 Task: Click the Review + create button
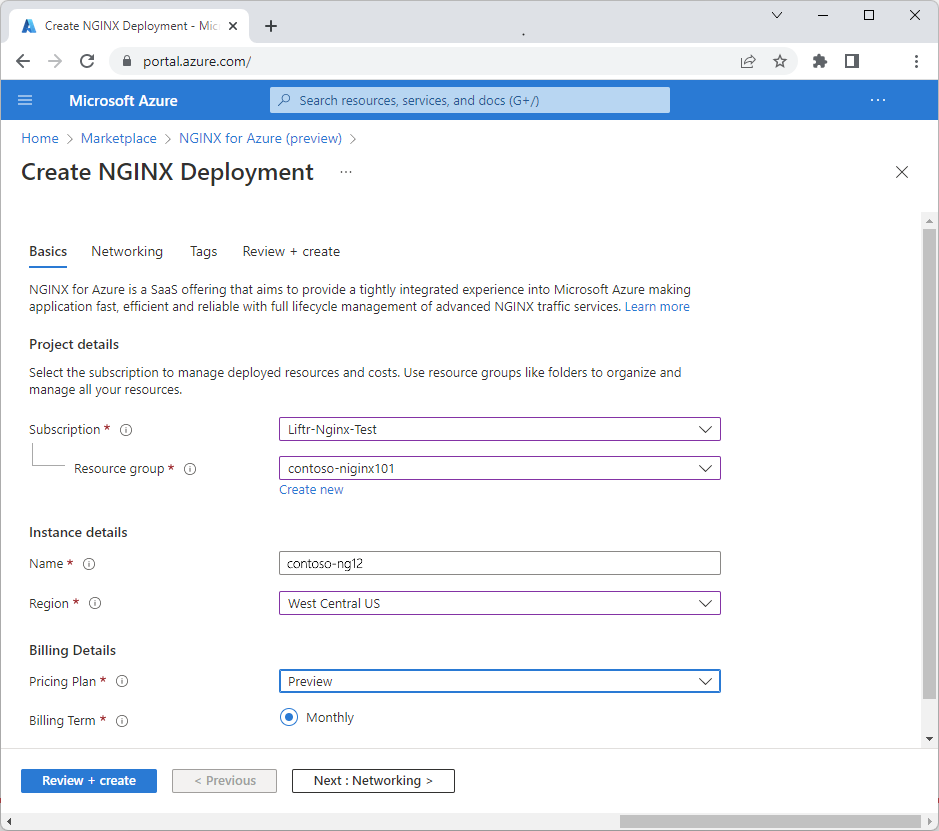coord(89,781)
